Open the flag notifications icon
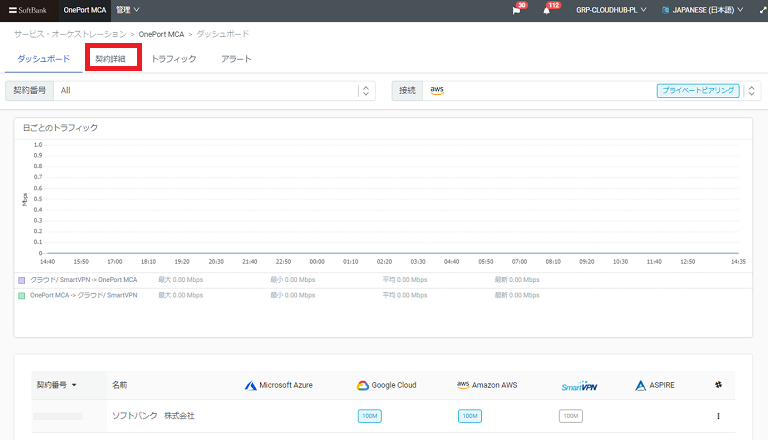The height and width of the screenshot is (440, 768). (517, 10)
